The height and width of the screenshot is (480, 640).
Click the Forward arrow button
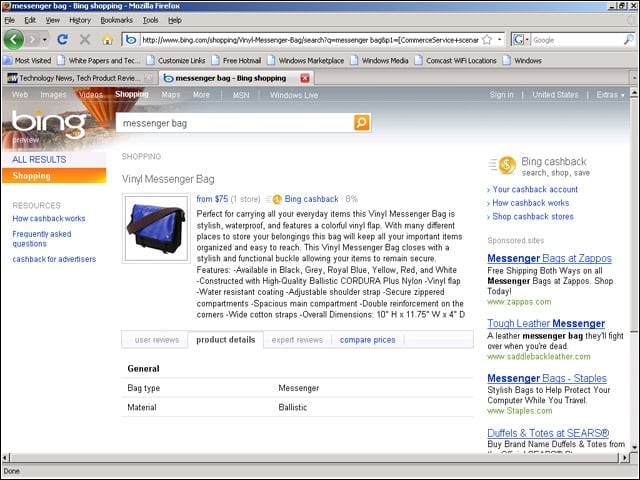pos(33,40)
